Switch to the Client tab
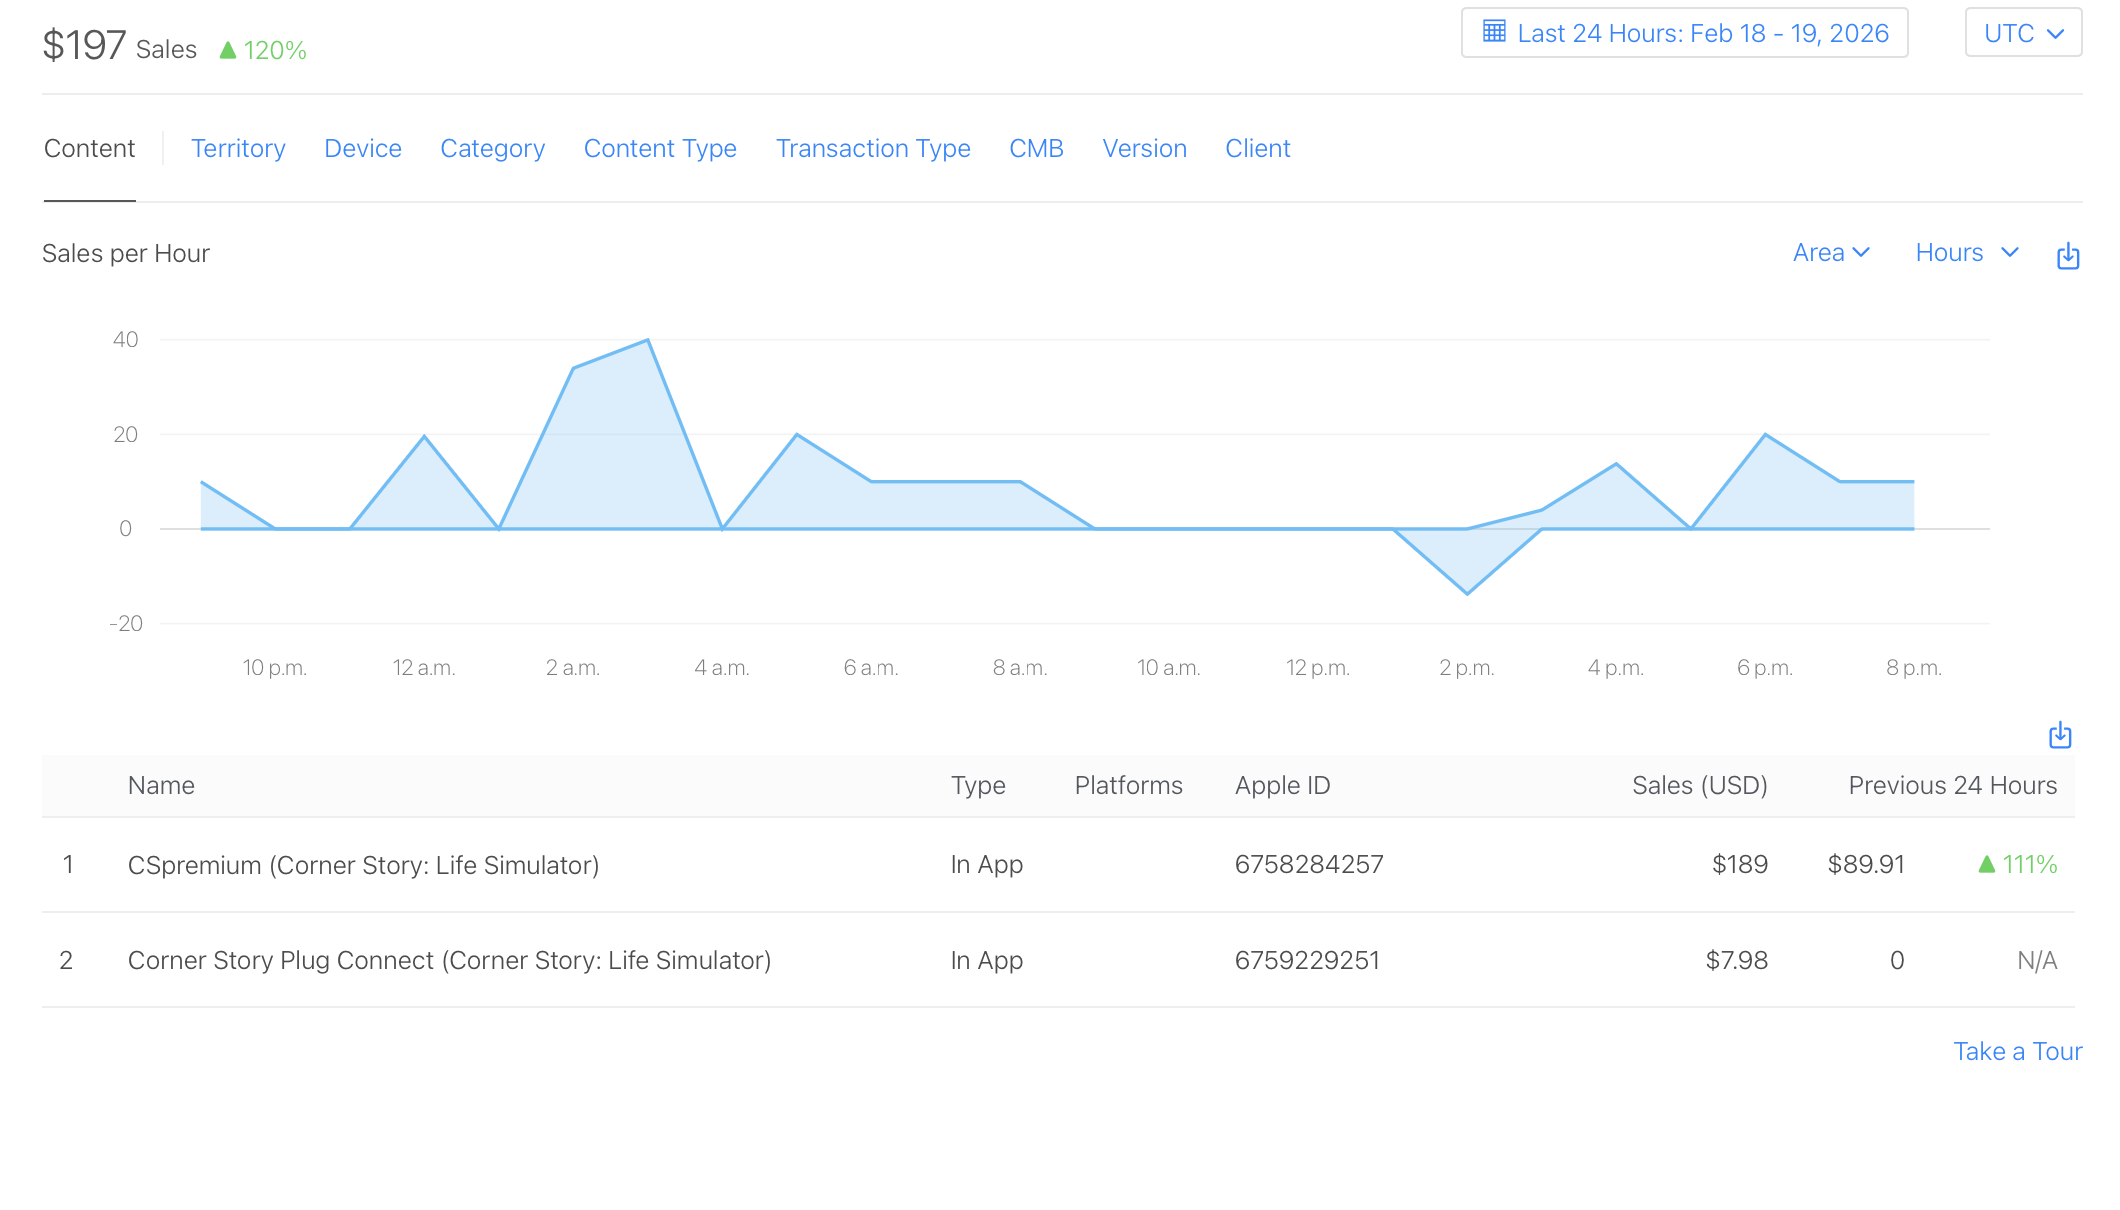 coord(1257,148)
